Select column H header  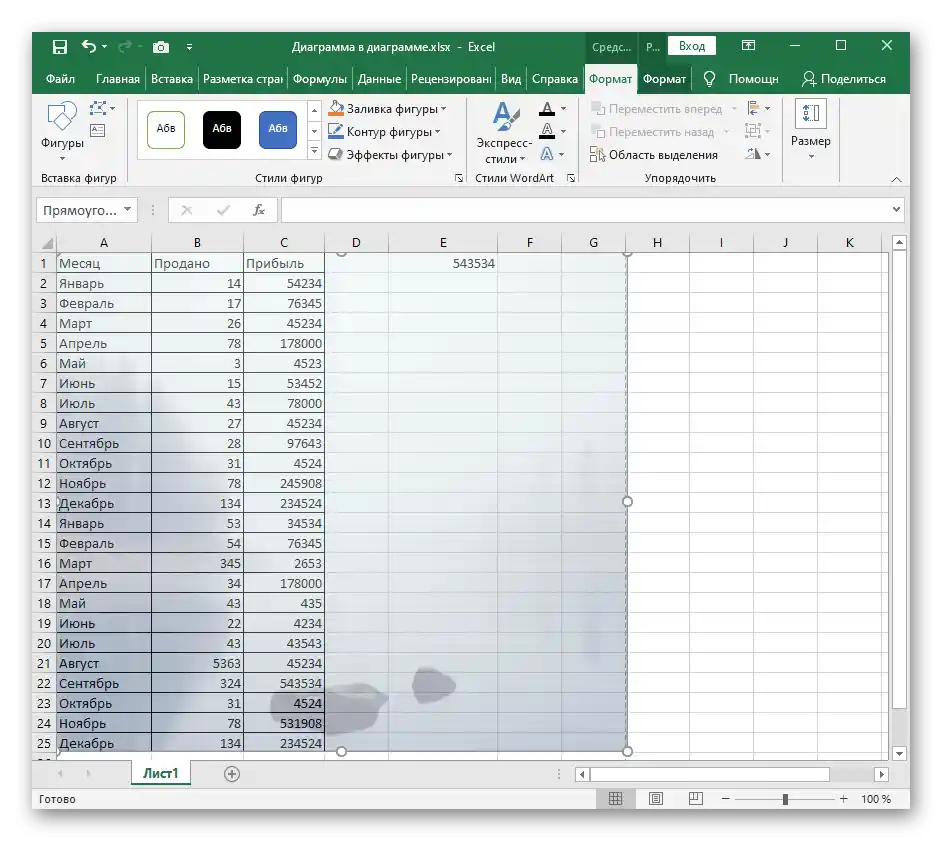point(657,243)
